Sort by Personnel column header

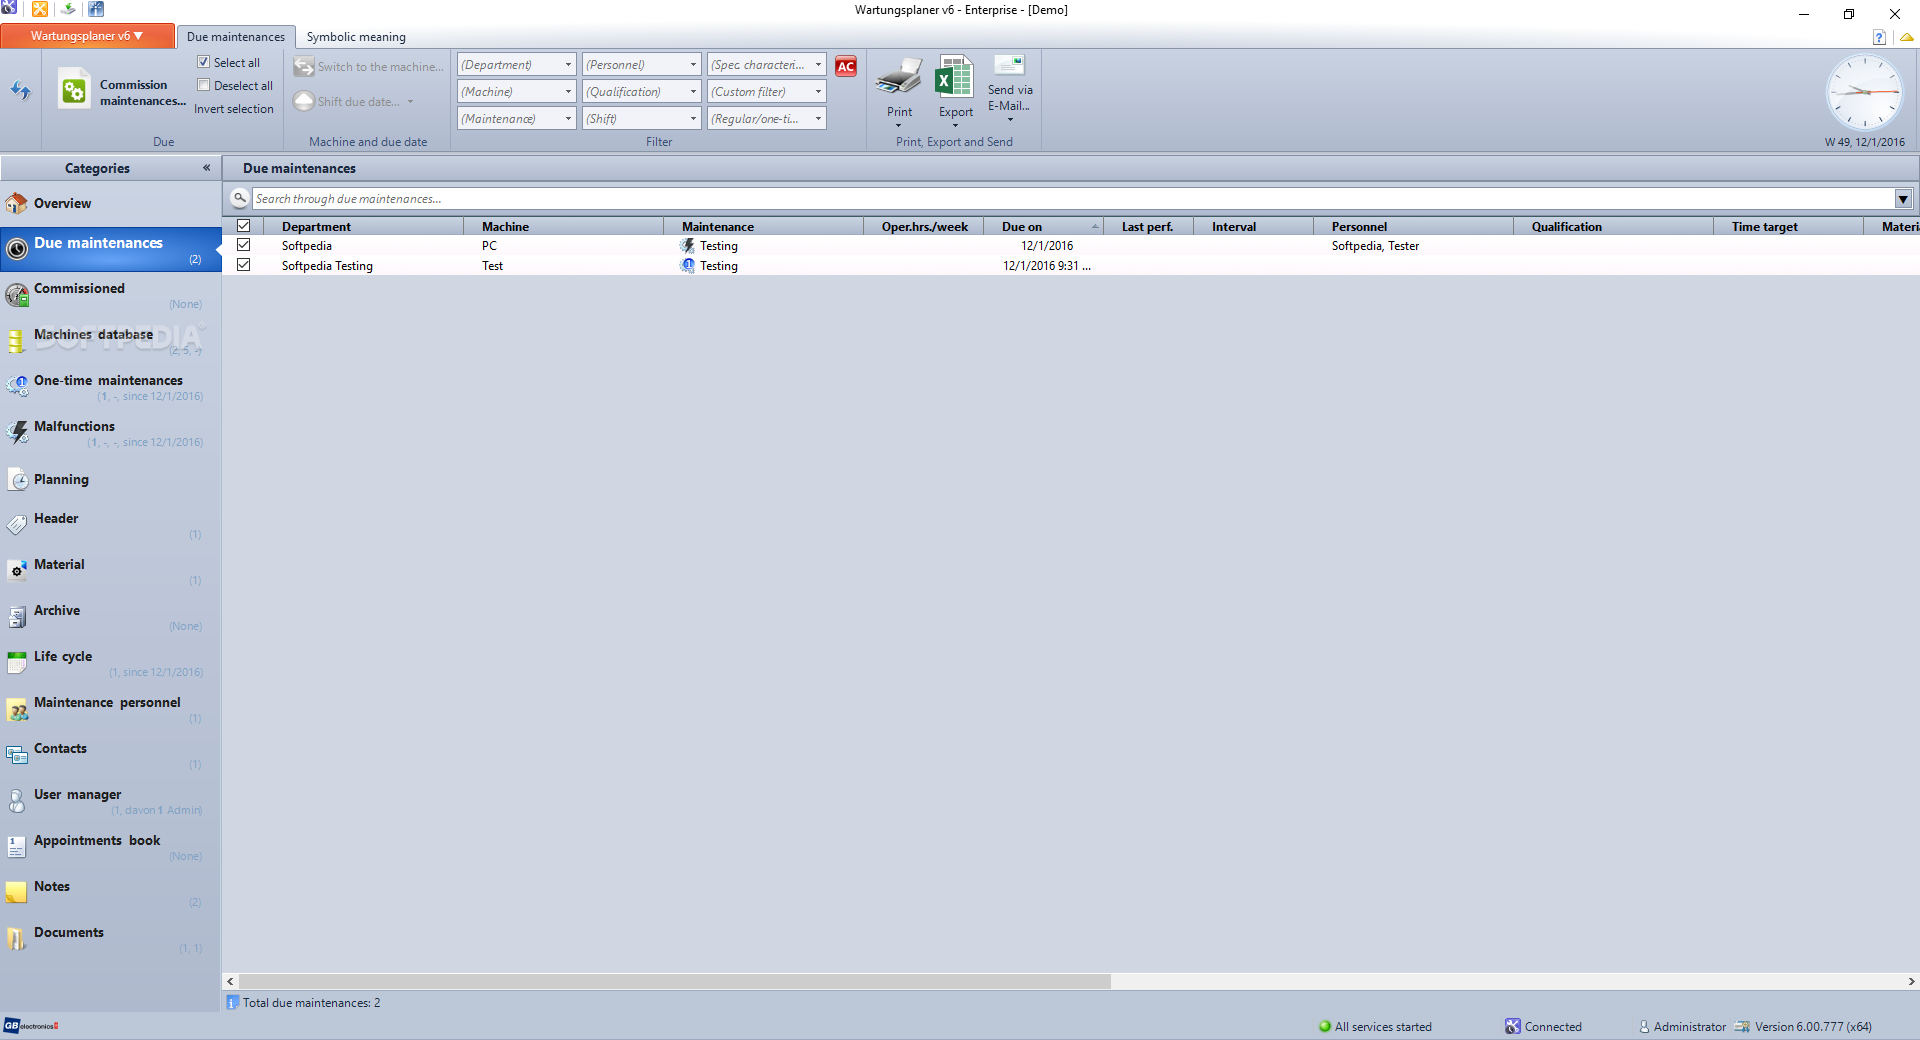(x=1413, y=227)
